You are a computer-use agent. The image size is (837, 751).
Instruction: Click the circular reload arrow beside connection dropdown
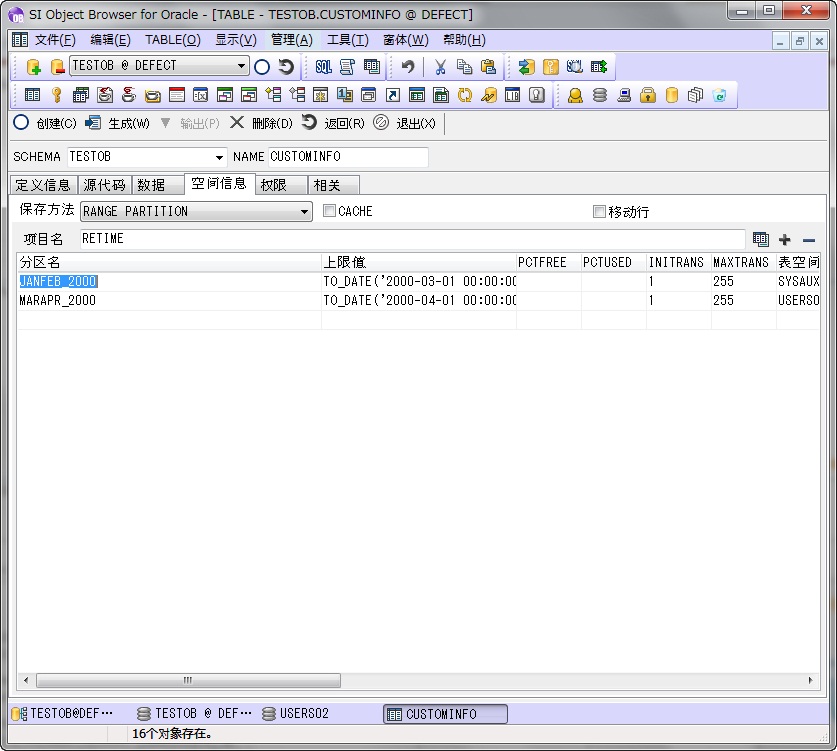(x=286, y=67)
